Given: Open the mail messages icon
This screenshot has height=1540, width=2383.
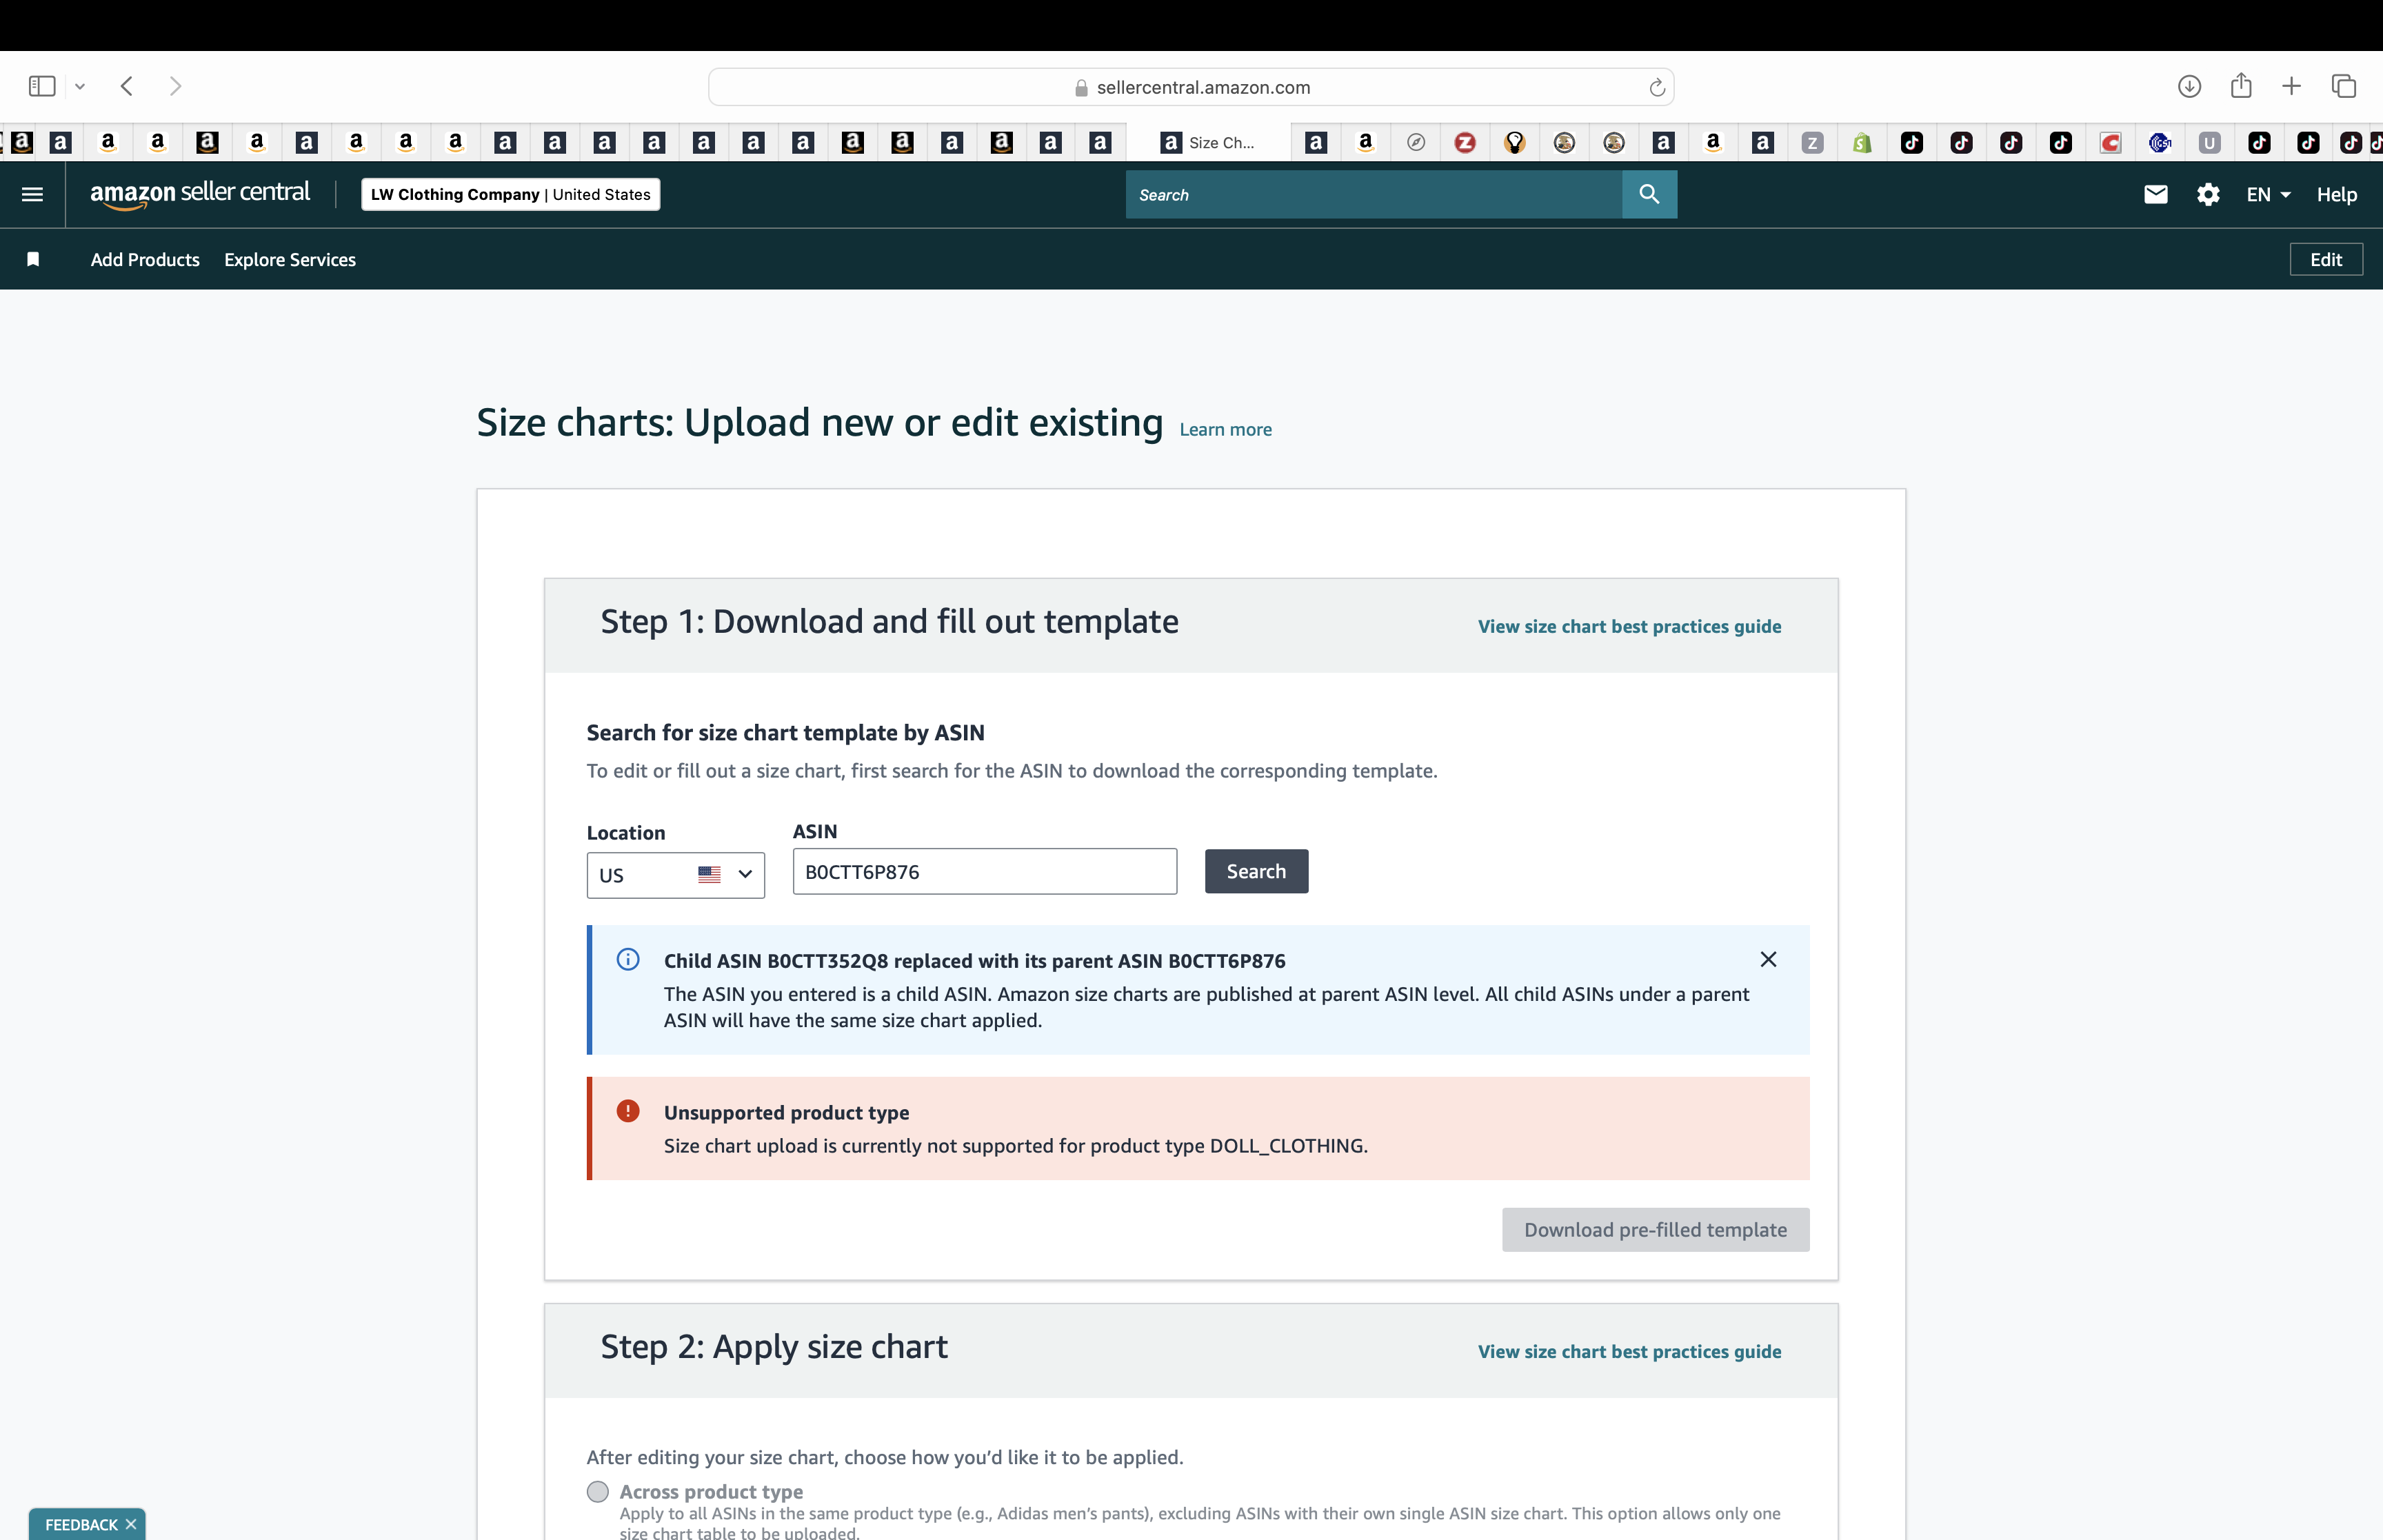Looking at the screenshot, I should [x=2156, y=194].
